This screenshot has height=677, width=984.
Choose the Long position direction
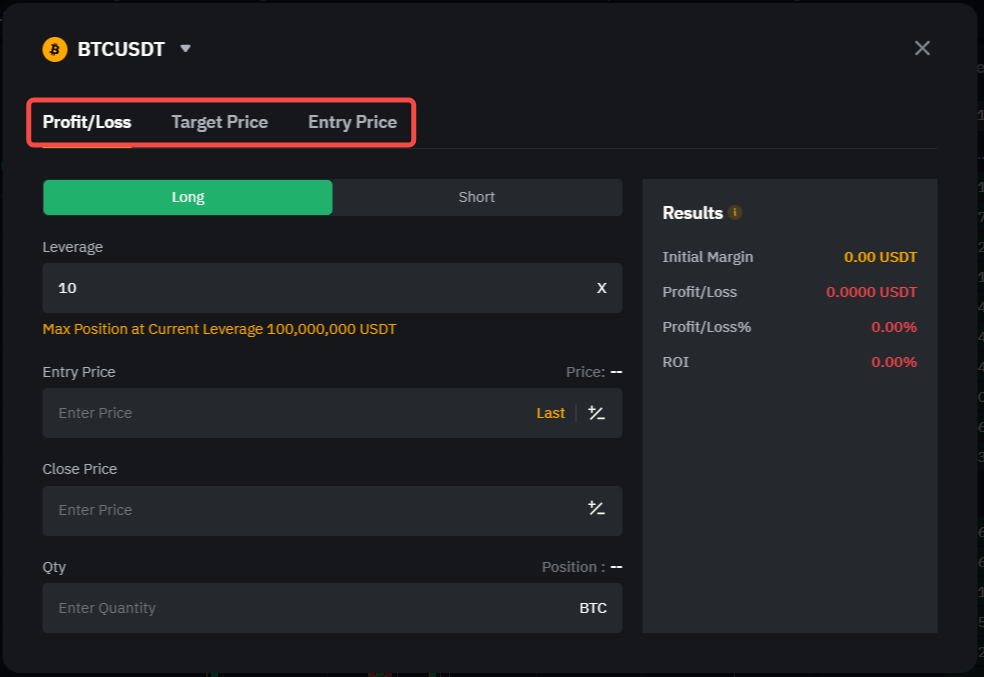click(x=188, y=197)
